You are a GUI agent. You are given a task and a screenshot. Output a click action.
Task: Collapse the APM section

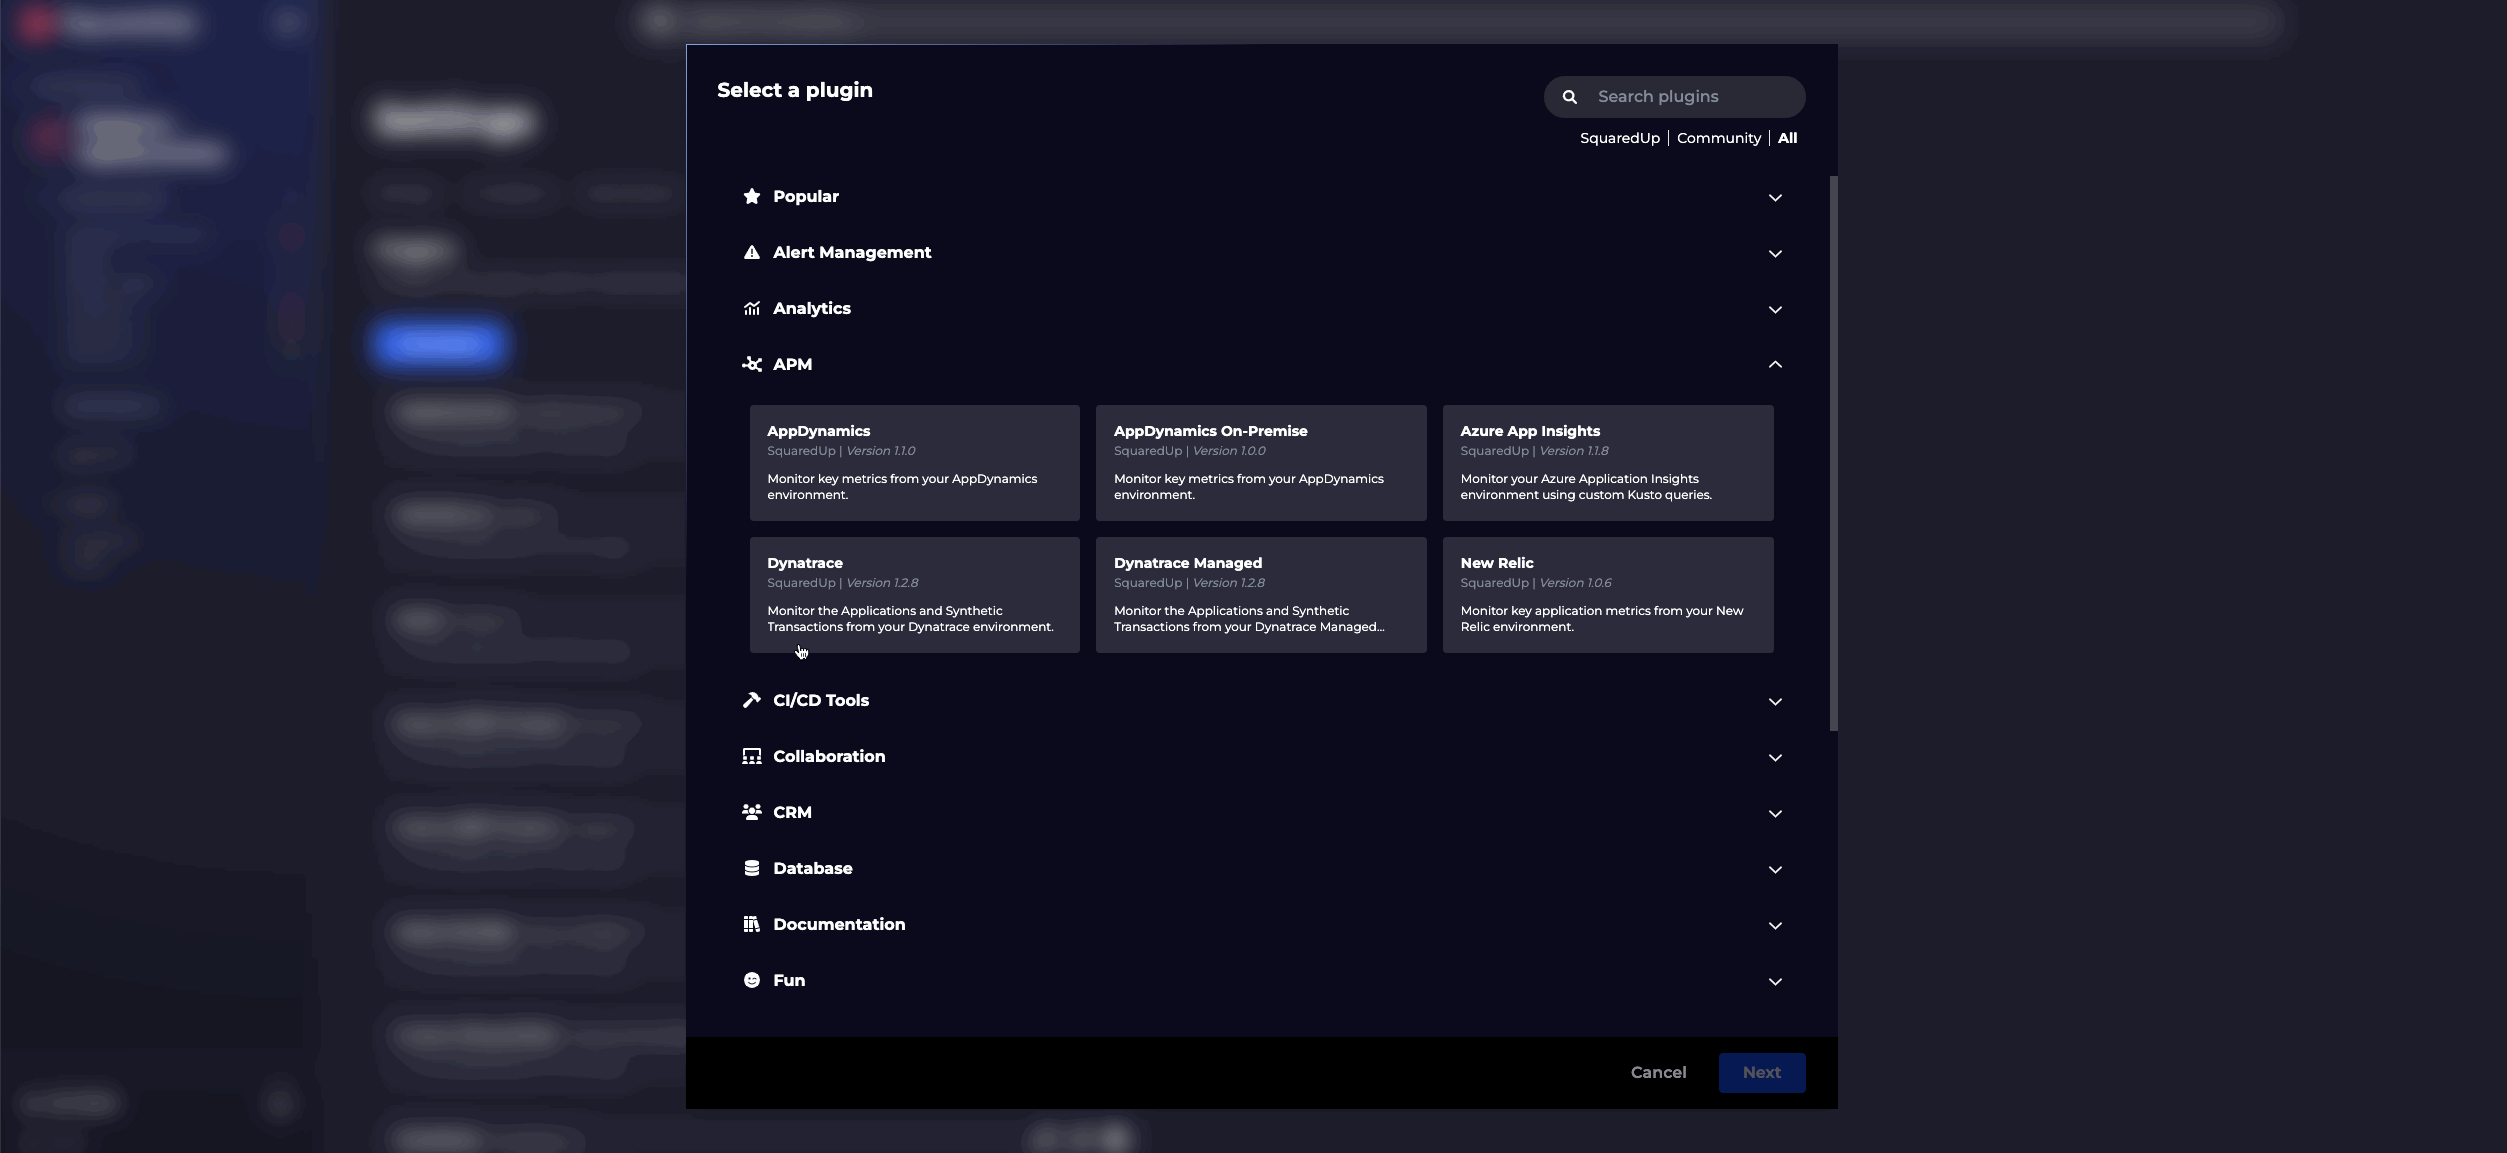(x=1775, y=364)
